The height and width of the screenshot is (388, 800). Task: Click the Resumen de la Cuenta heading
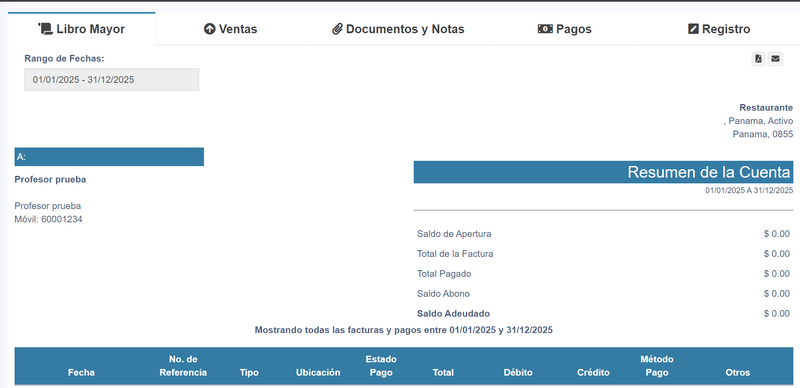coord(709,172)
